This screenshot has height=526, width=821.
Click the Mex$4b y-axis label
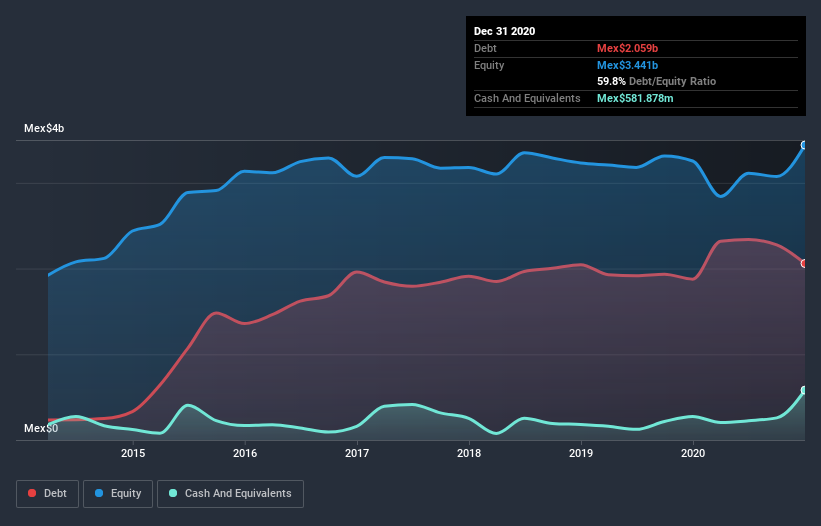44,129
